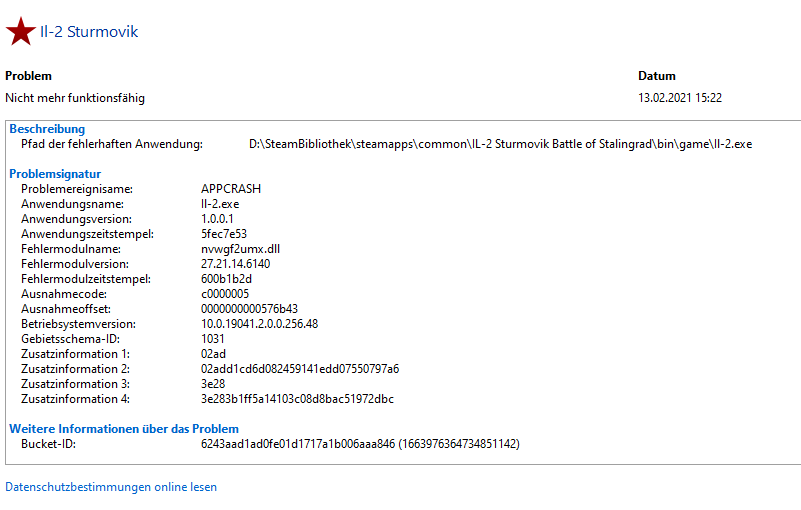Select the Zusatzinformation 2 hash value

point(300,368)
